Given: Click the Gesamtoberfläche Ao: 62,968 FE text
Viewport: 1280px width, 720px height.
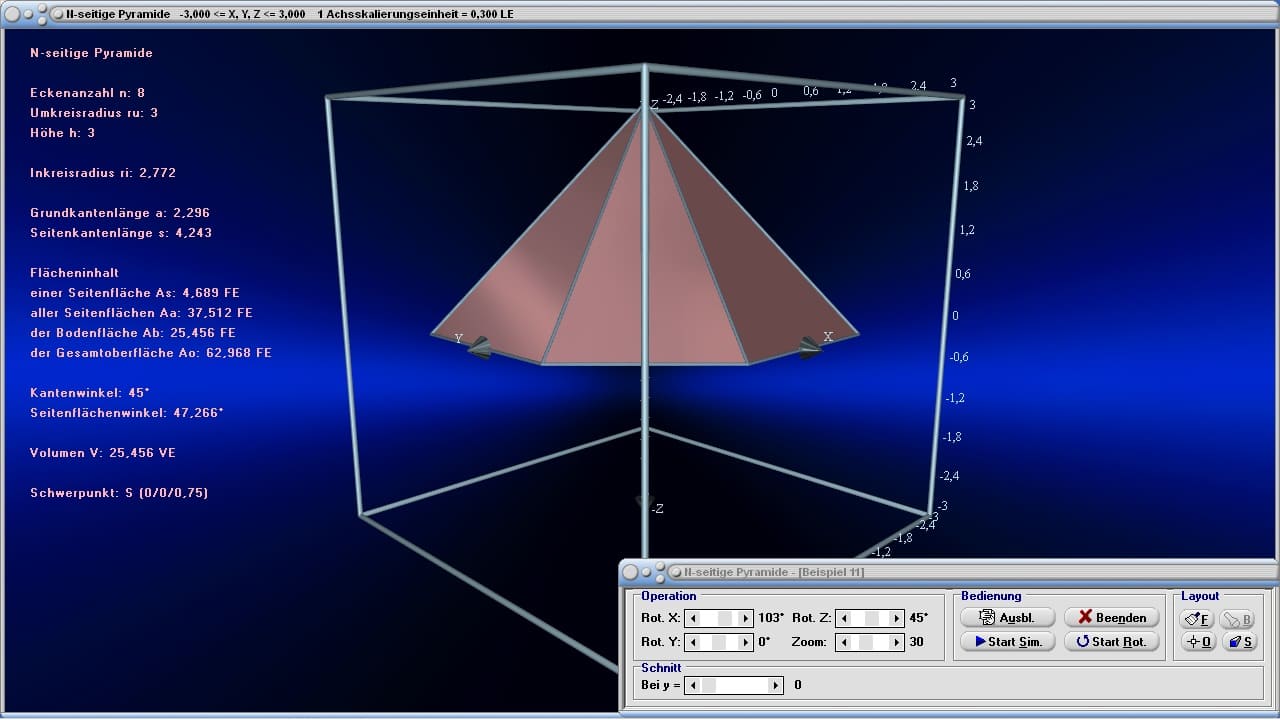Looking at the screenshot, I should 151,353.
